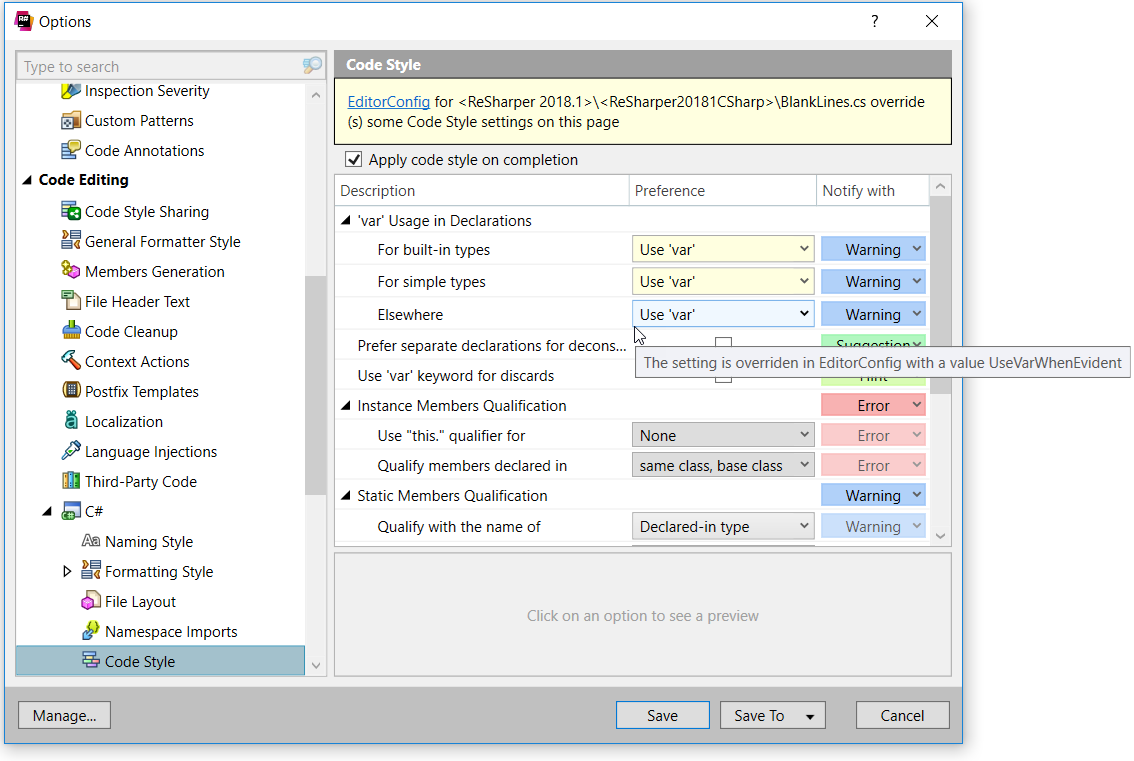Collapse the 'var' Usage in Declarations group

(x=346, y=221)
